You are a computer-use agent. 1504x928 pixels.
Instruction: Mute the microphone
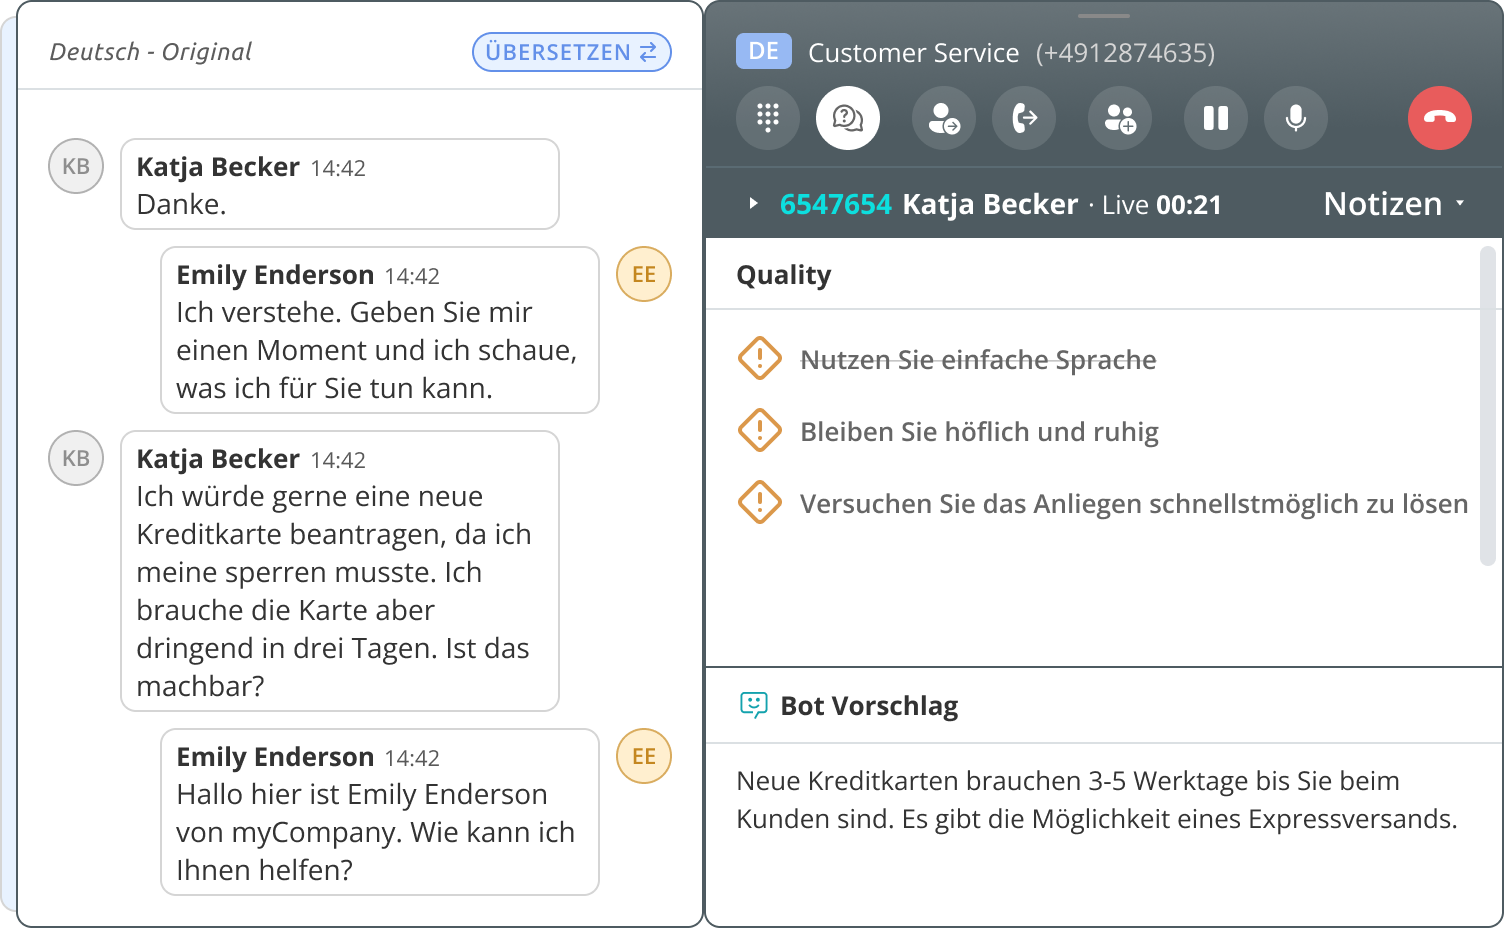click(x=1295, y=118)
